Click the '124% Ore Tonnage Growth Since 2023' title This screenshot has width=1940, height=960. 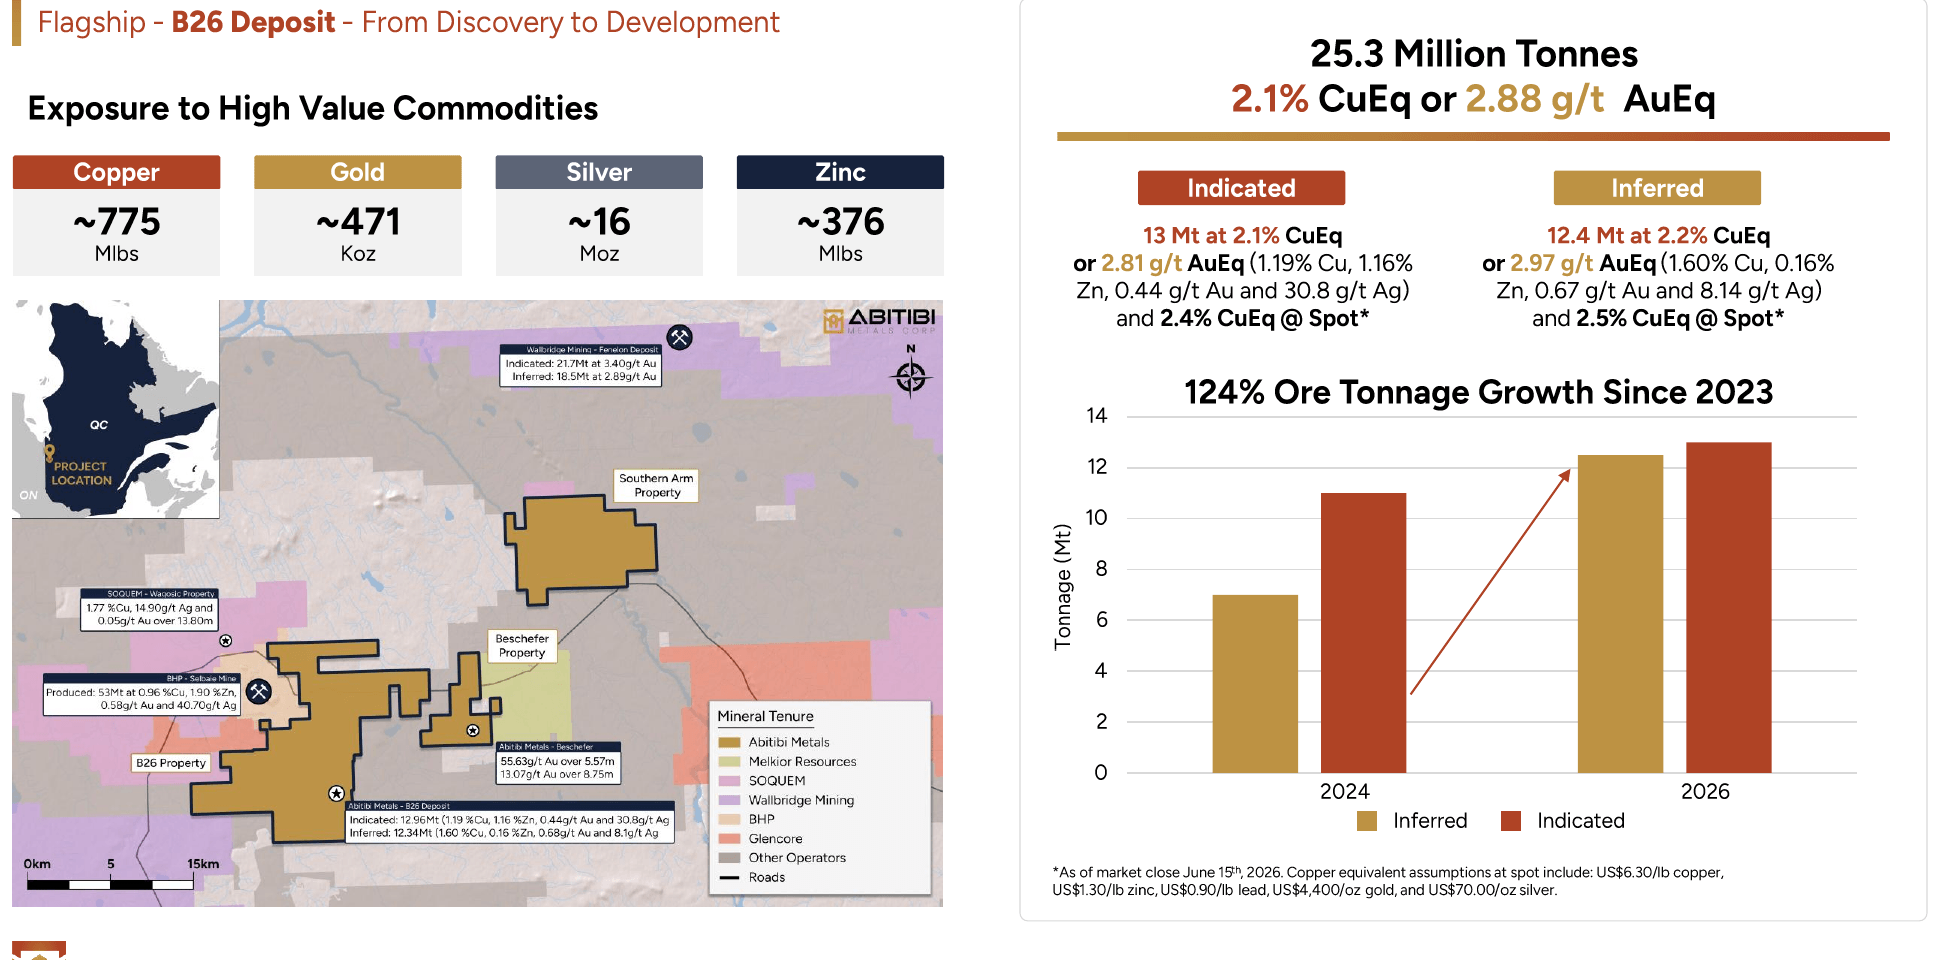click(1478, 392)
